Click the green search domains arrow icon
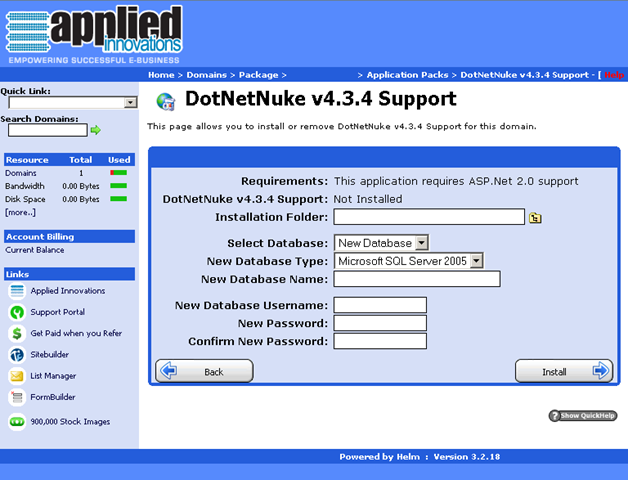The width and height of the screenshot is (628, 480). [96, 130]
